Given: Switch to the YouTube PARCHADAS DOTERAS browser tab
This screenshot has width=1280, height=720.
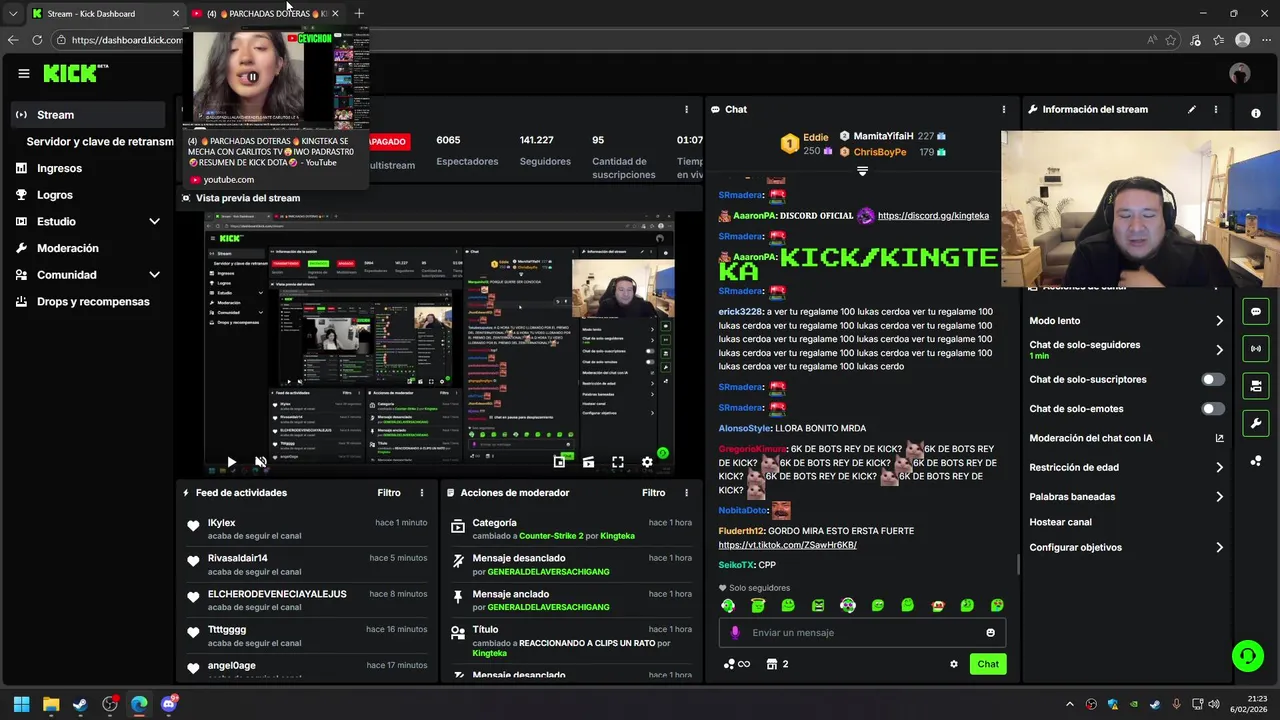Looking at the screenshot, I should click(x=265, y=14).
